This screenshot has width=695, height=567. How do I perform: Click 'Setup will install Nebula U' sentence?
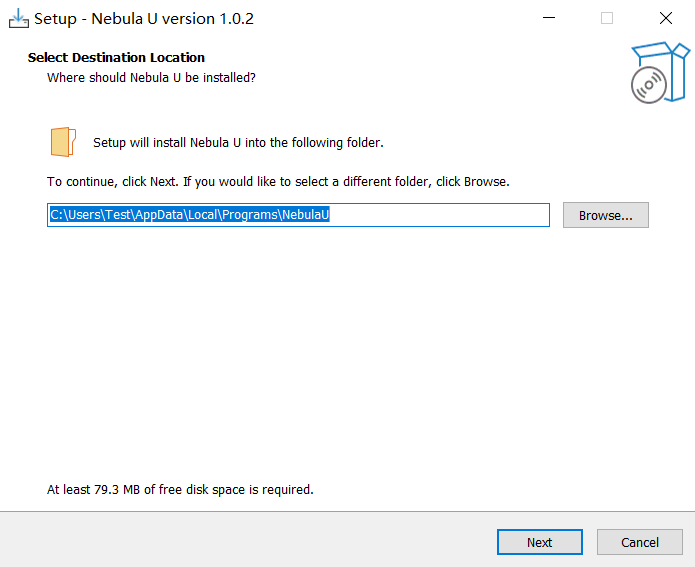(238, 143)
